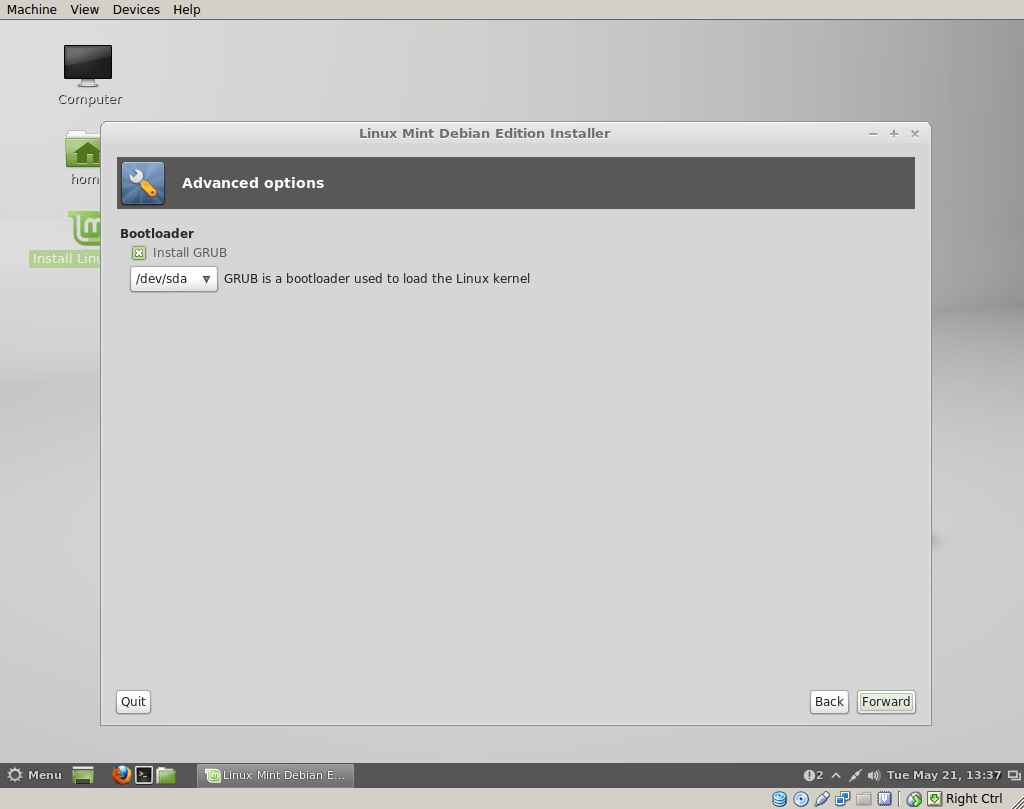The width and height of the screenshot is (1024, 809).
Task: Click the Forward button
Action: point(885,701)
